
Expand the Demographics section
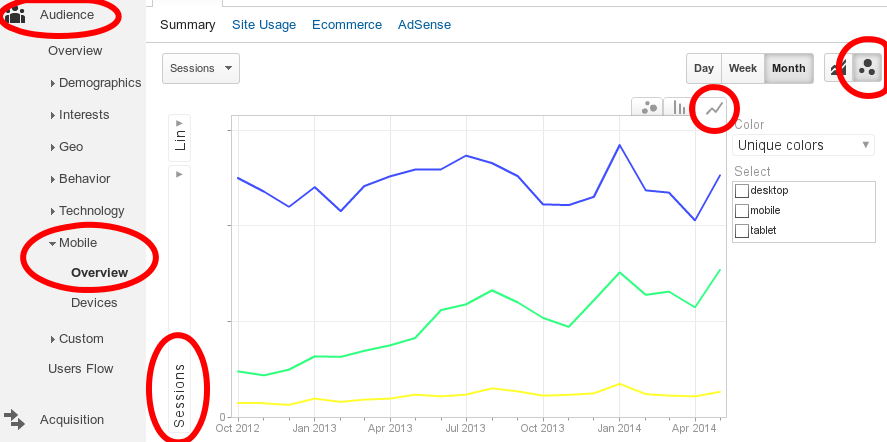pyautogui.click(x=96, y=83)
